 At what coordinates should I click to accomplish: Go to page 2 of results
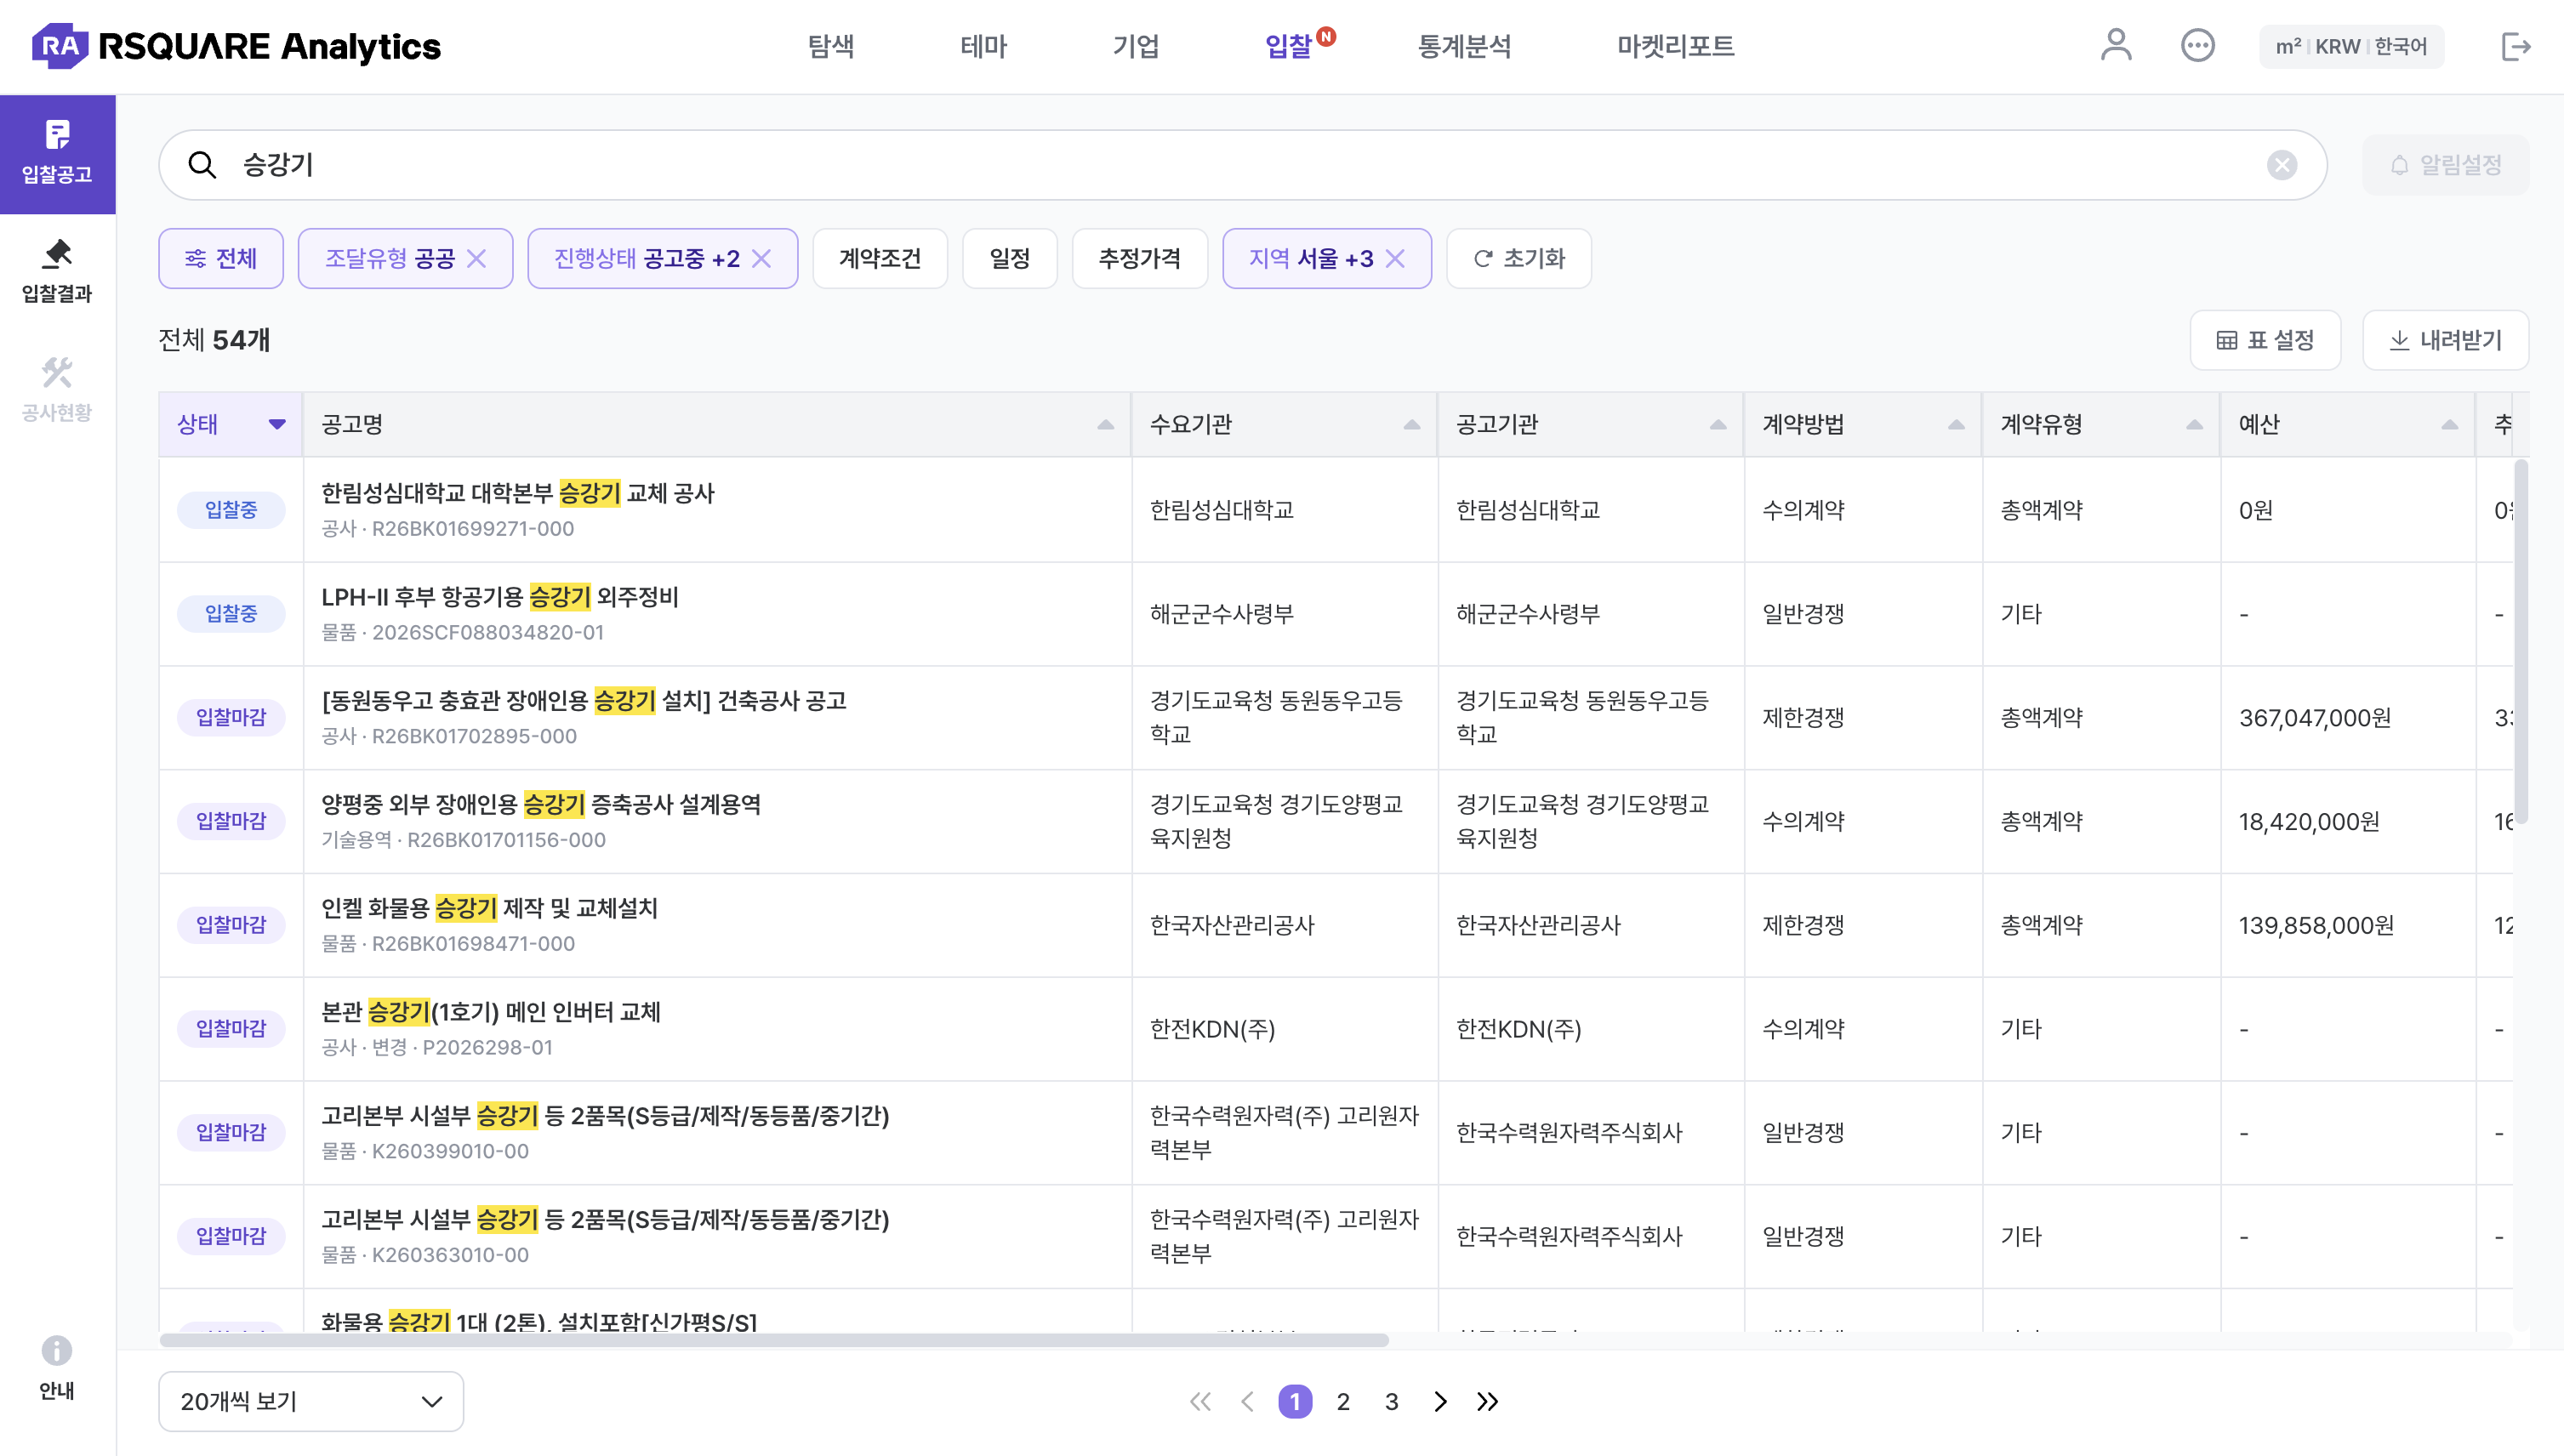(x=1343, y=1402)
